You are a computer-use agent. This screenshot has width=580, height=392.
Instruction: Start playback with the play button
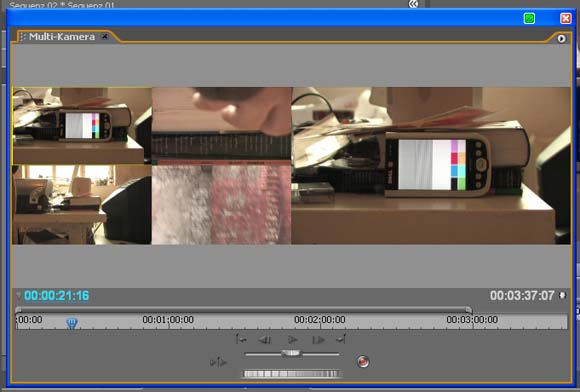tap(293, 339)
